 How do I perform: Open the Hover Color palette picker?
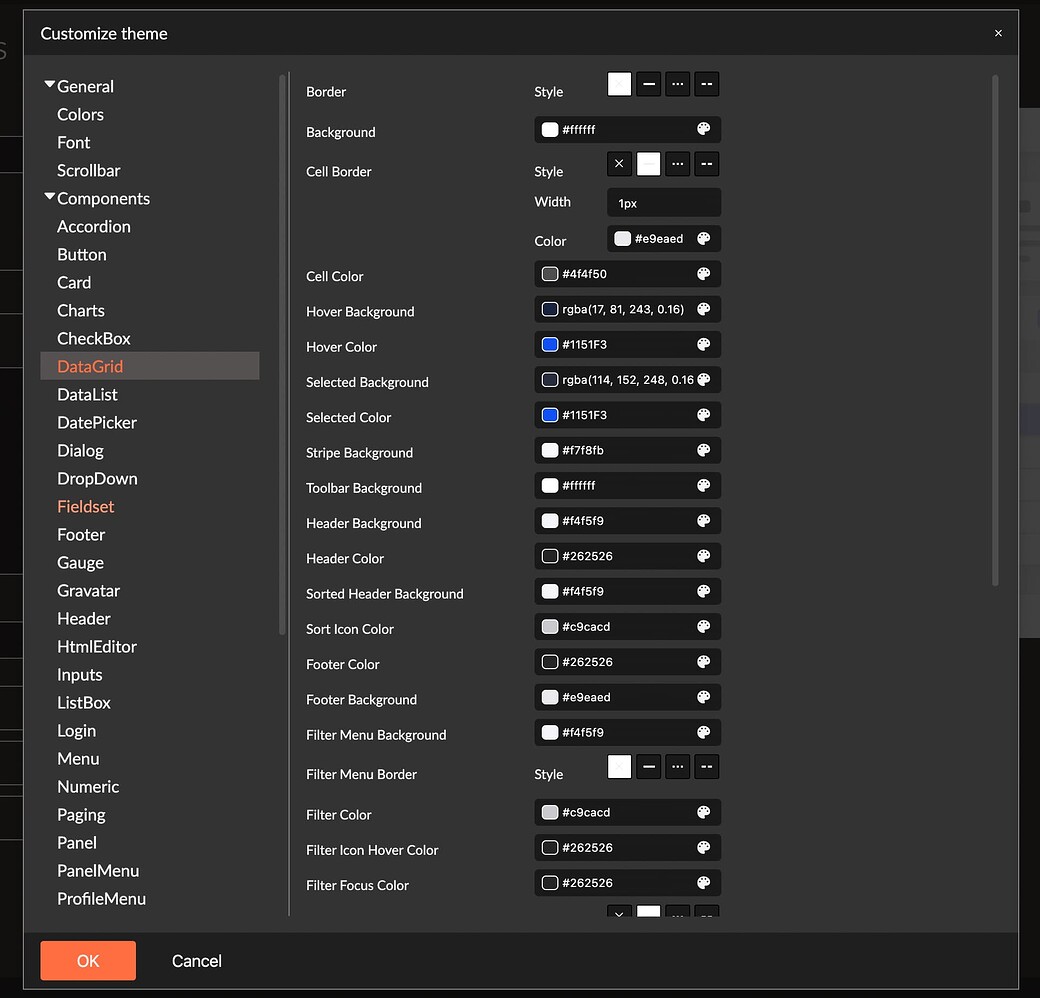(x=705, y=344)
